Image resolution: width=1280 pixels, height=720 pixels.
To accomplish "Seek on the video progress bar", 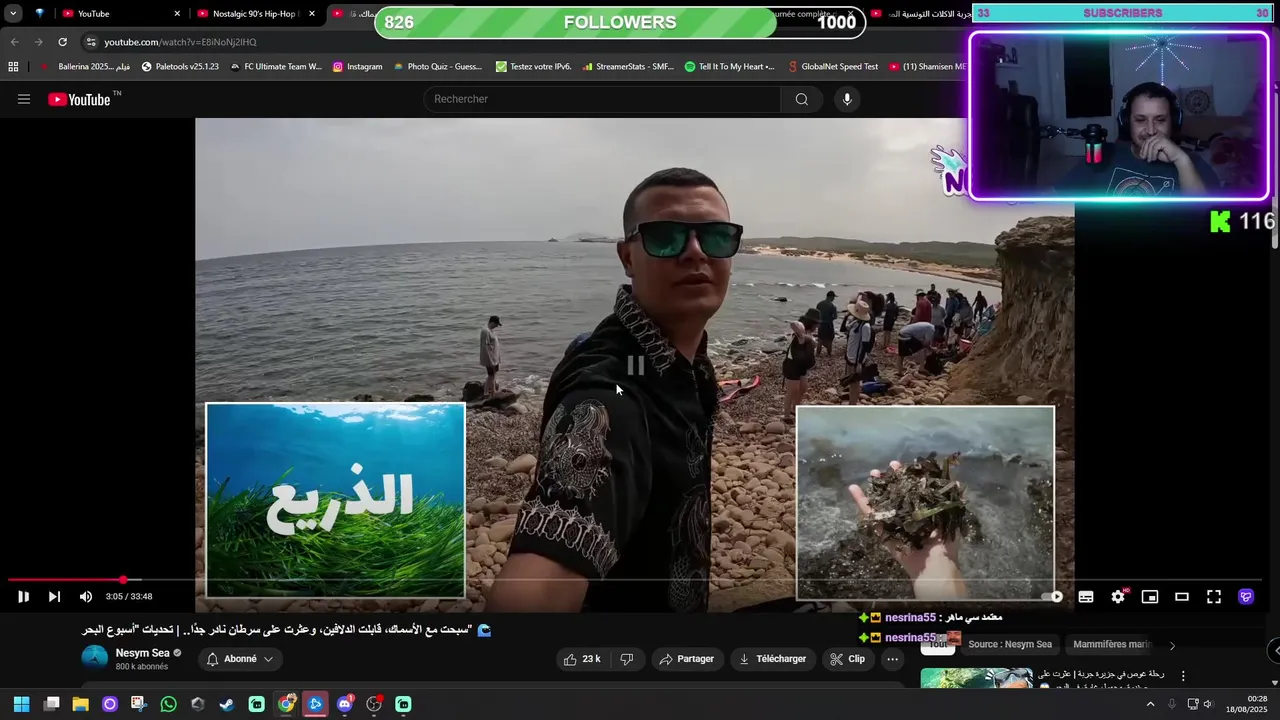I will pos(635,580).
